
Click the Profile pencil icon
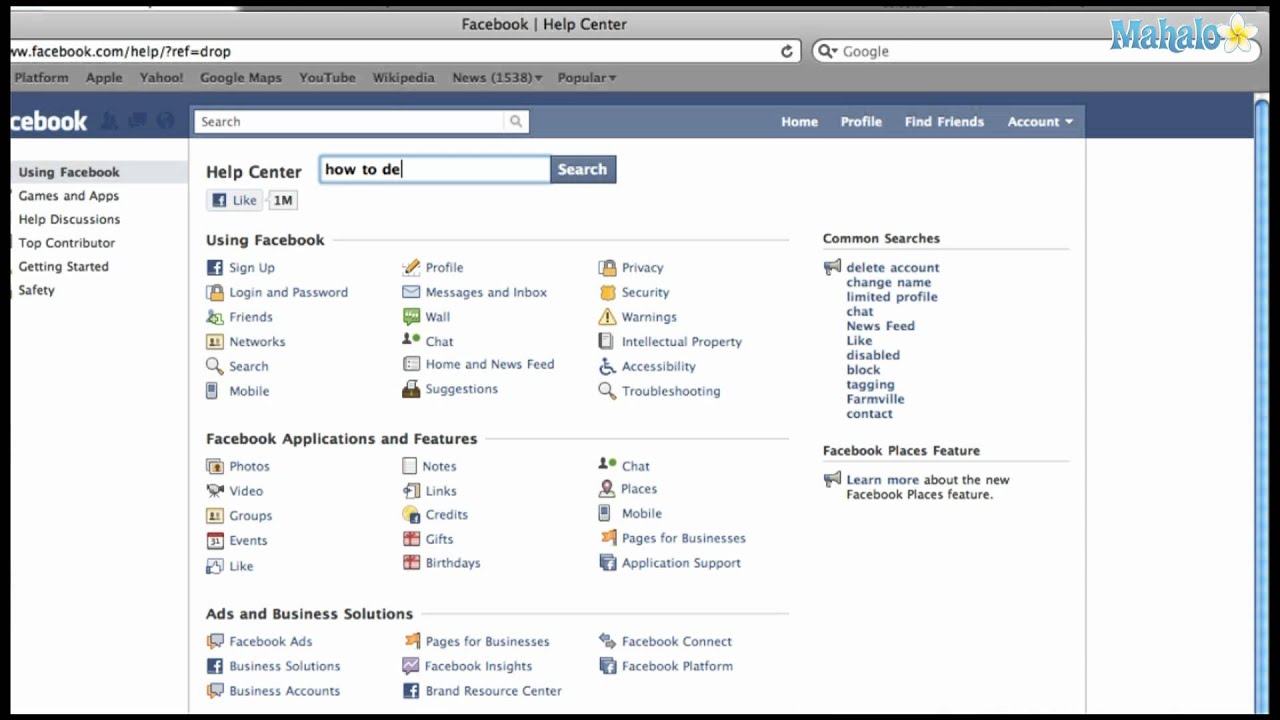[x=411, y=267]
